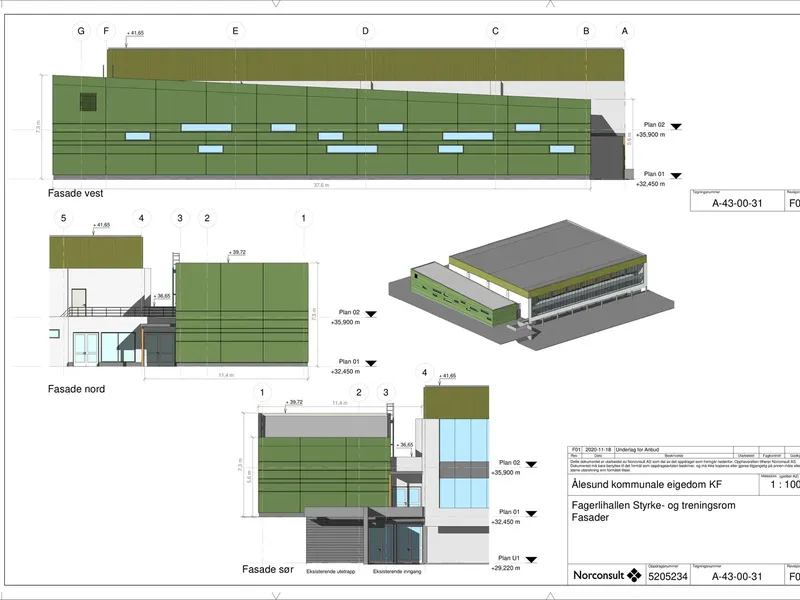Click Plan 01 level triangle beside Fasade nord
Screen dimensions: 800x600
[371, 363]
